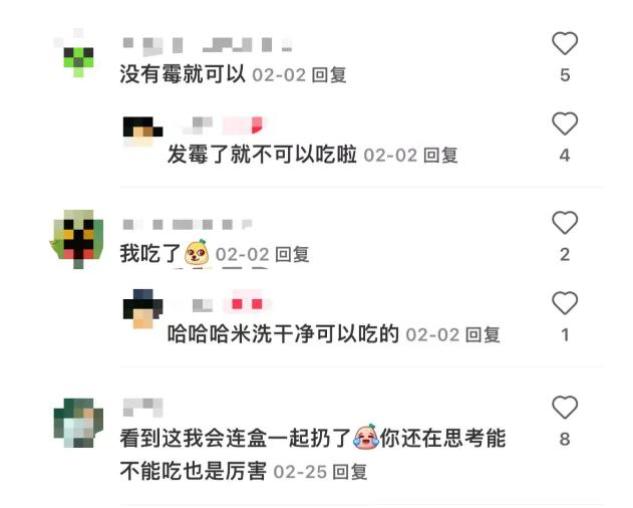Reply to 哈哈哈米洗干净可以吃的
Screen dimensions: 633x508
[483, 335]
